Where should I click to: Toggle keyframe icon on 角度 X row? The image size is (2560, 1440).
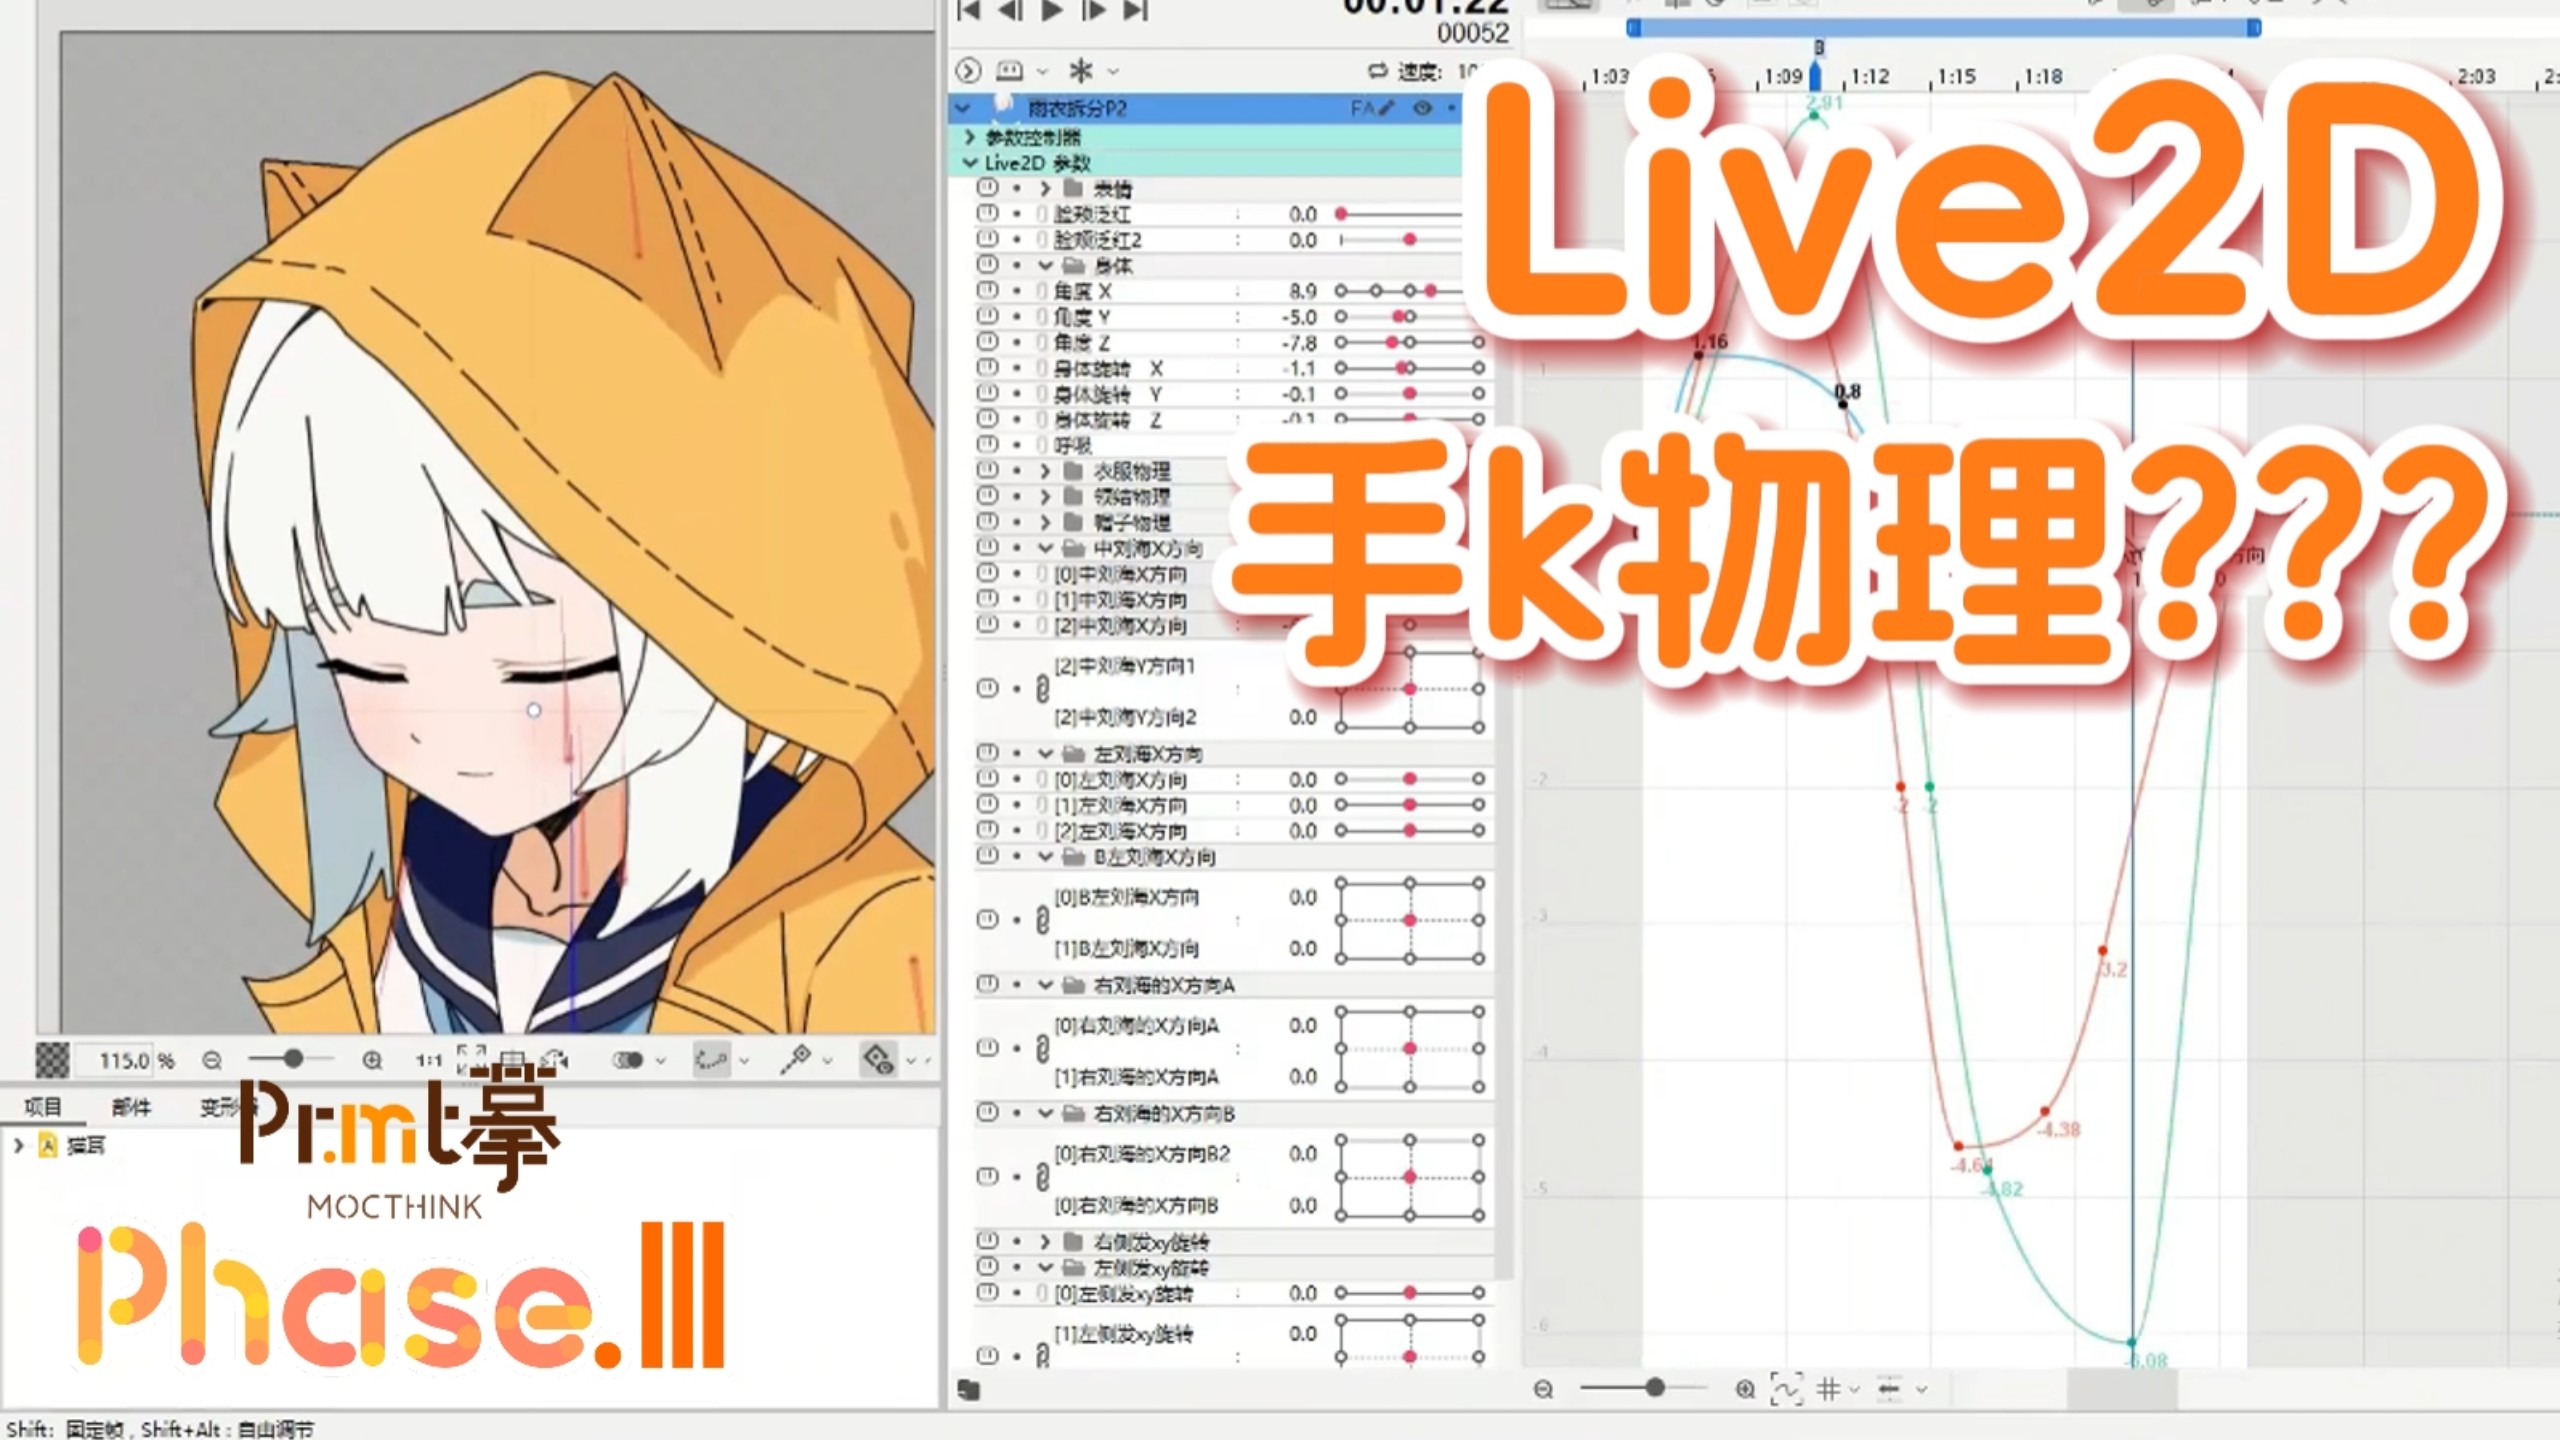click(987, 291)
